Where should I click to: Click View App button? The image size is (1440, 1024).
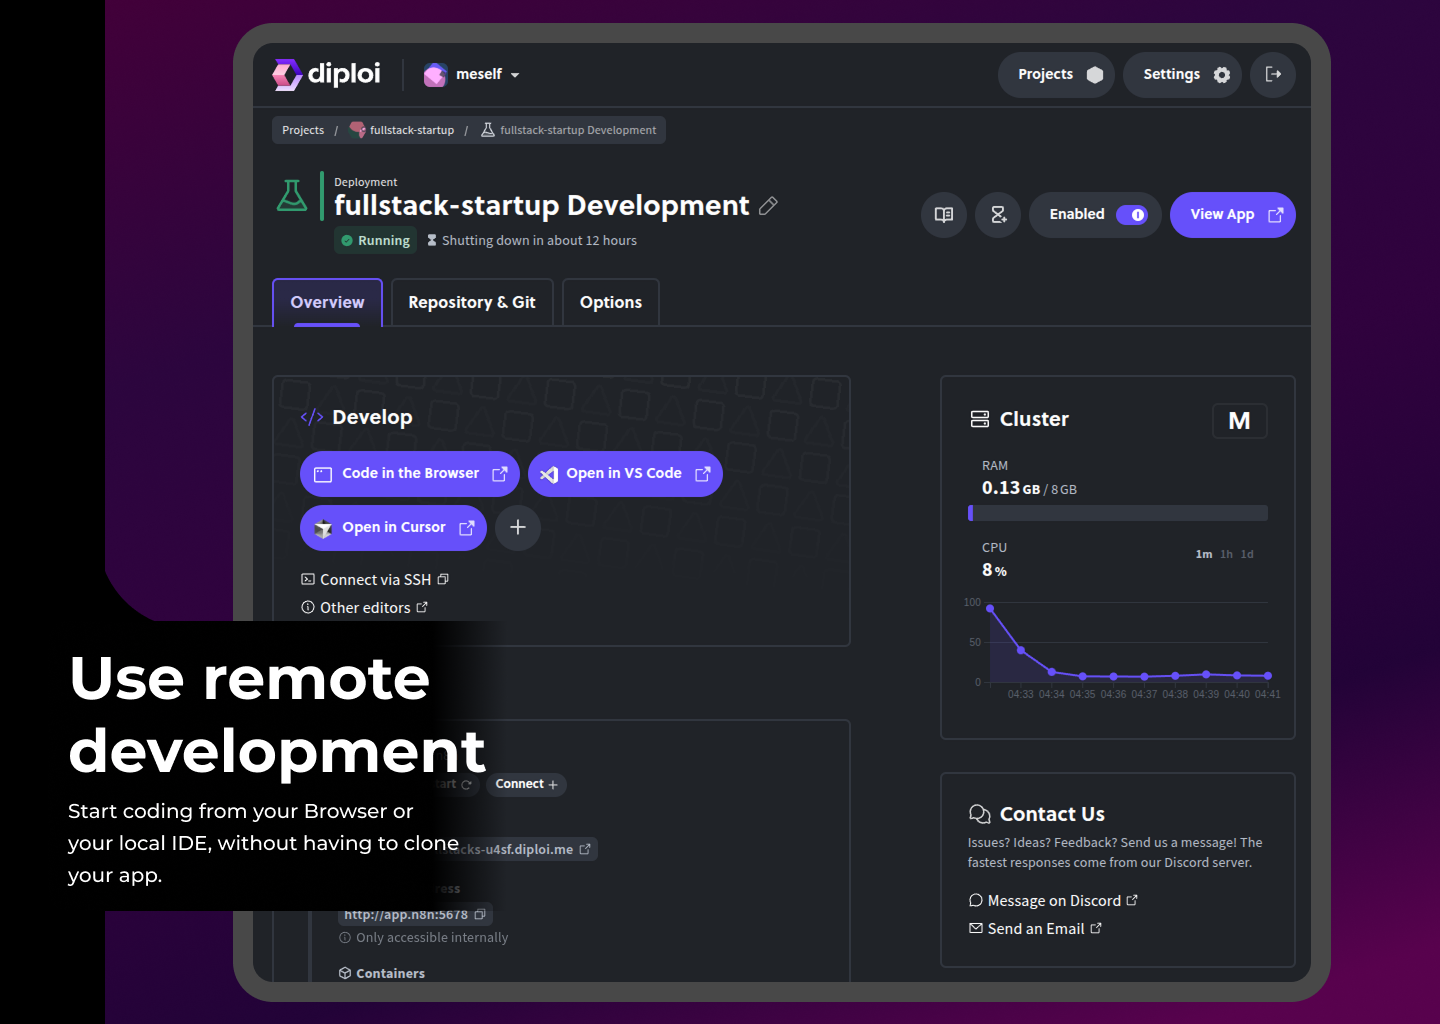[x=1233, y=214]
